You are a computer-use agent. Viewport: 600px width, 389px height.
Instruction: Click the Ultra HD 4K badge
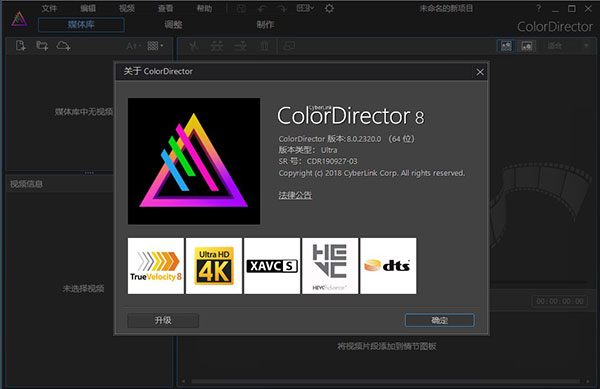click(x=214, y=266)
